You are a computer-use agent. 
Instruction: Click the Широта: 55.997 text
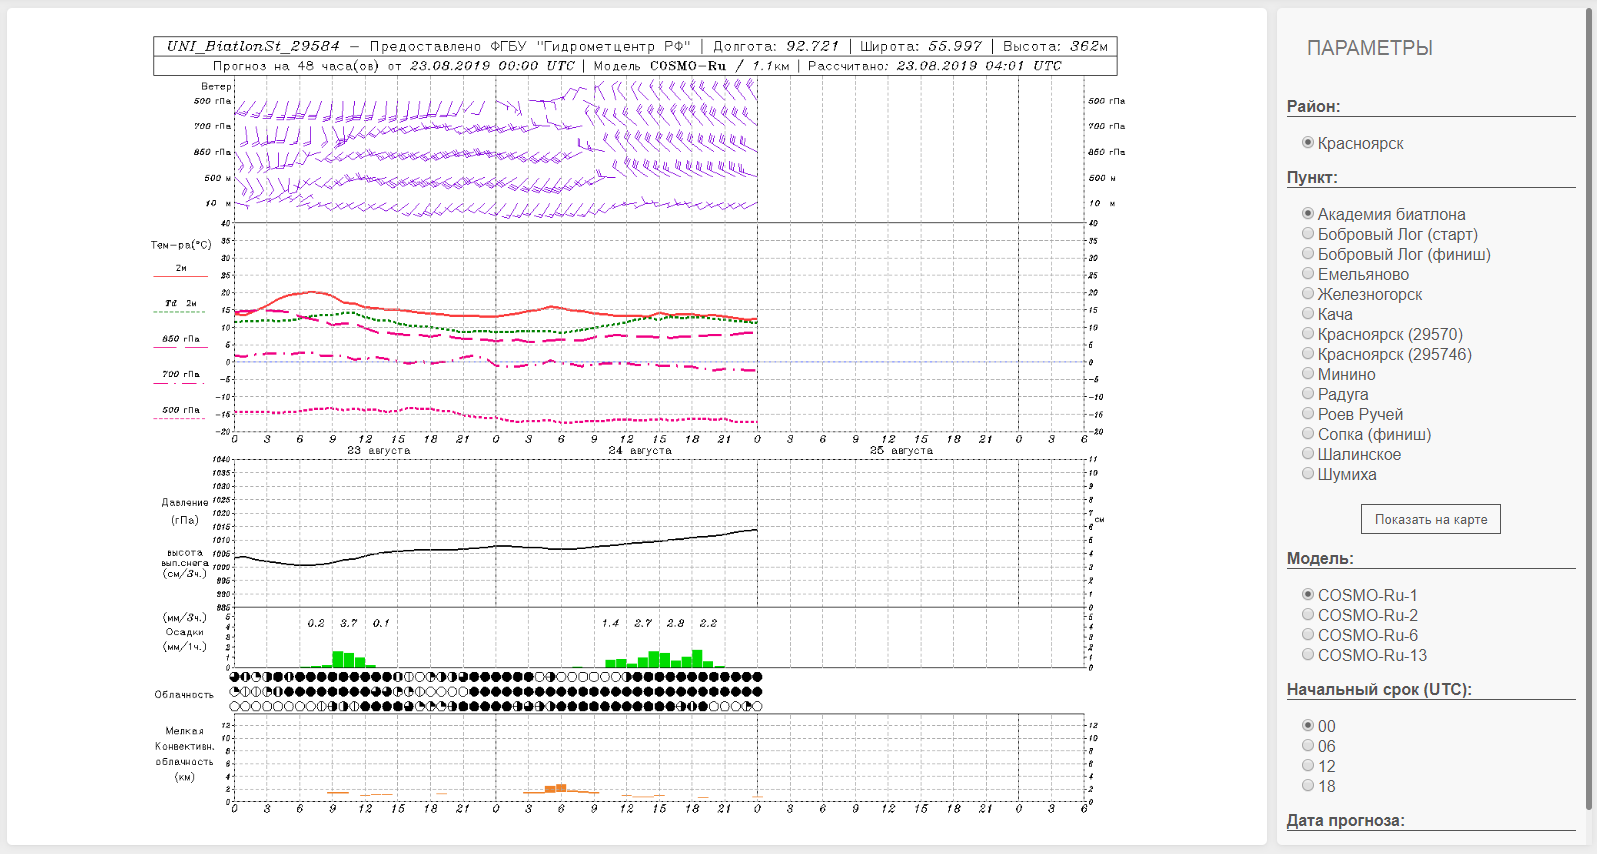click(921, 46)
